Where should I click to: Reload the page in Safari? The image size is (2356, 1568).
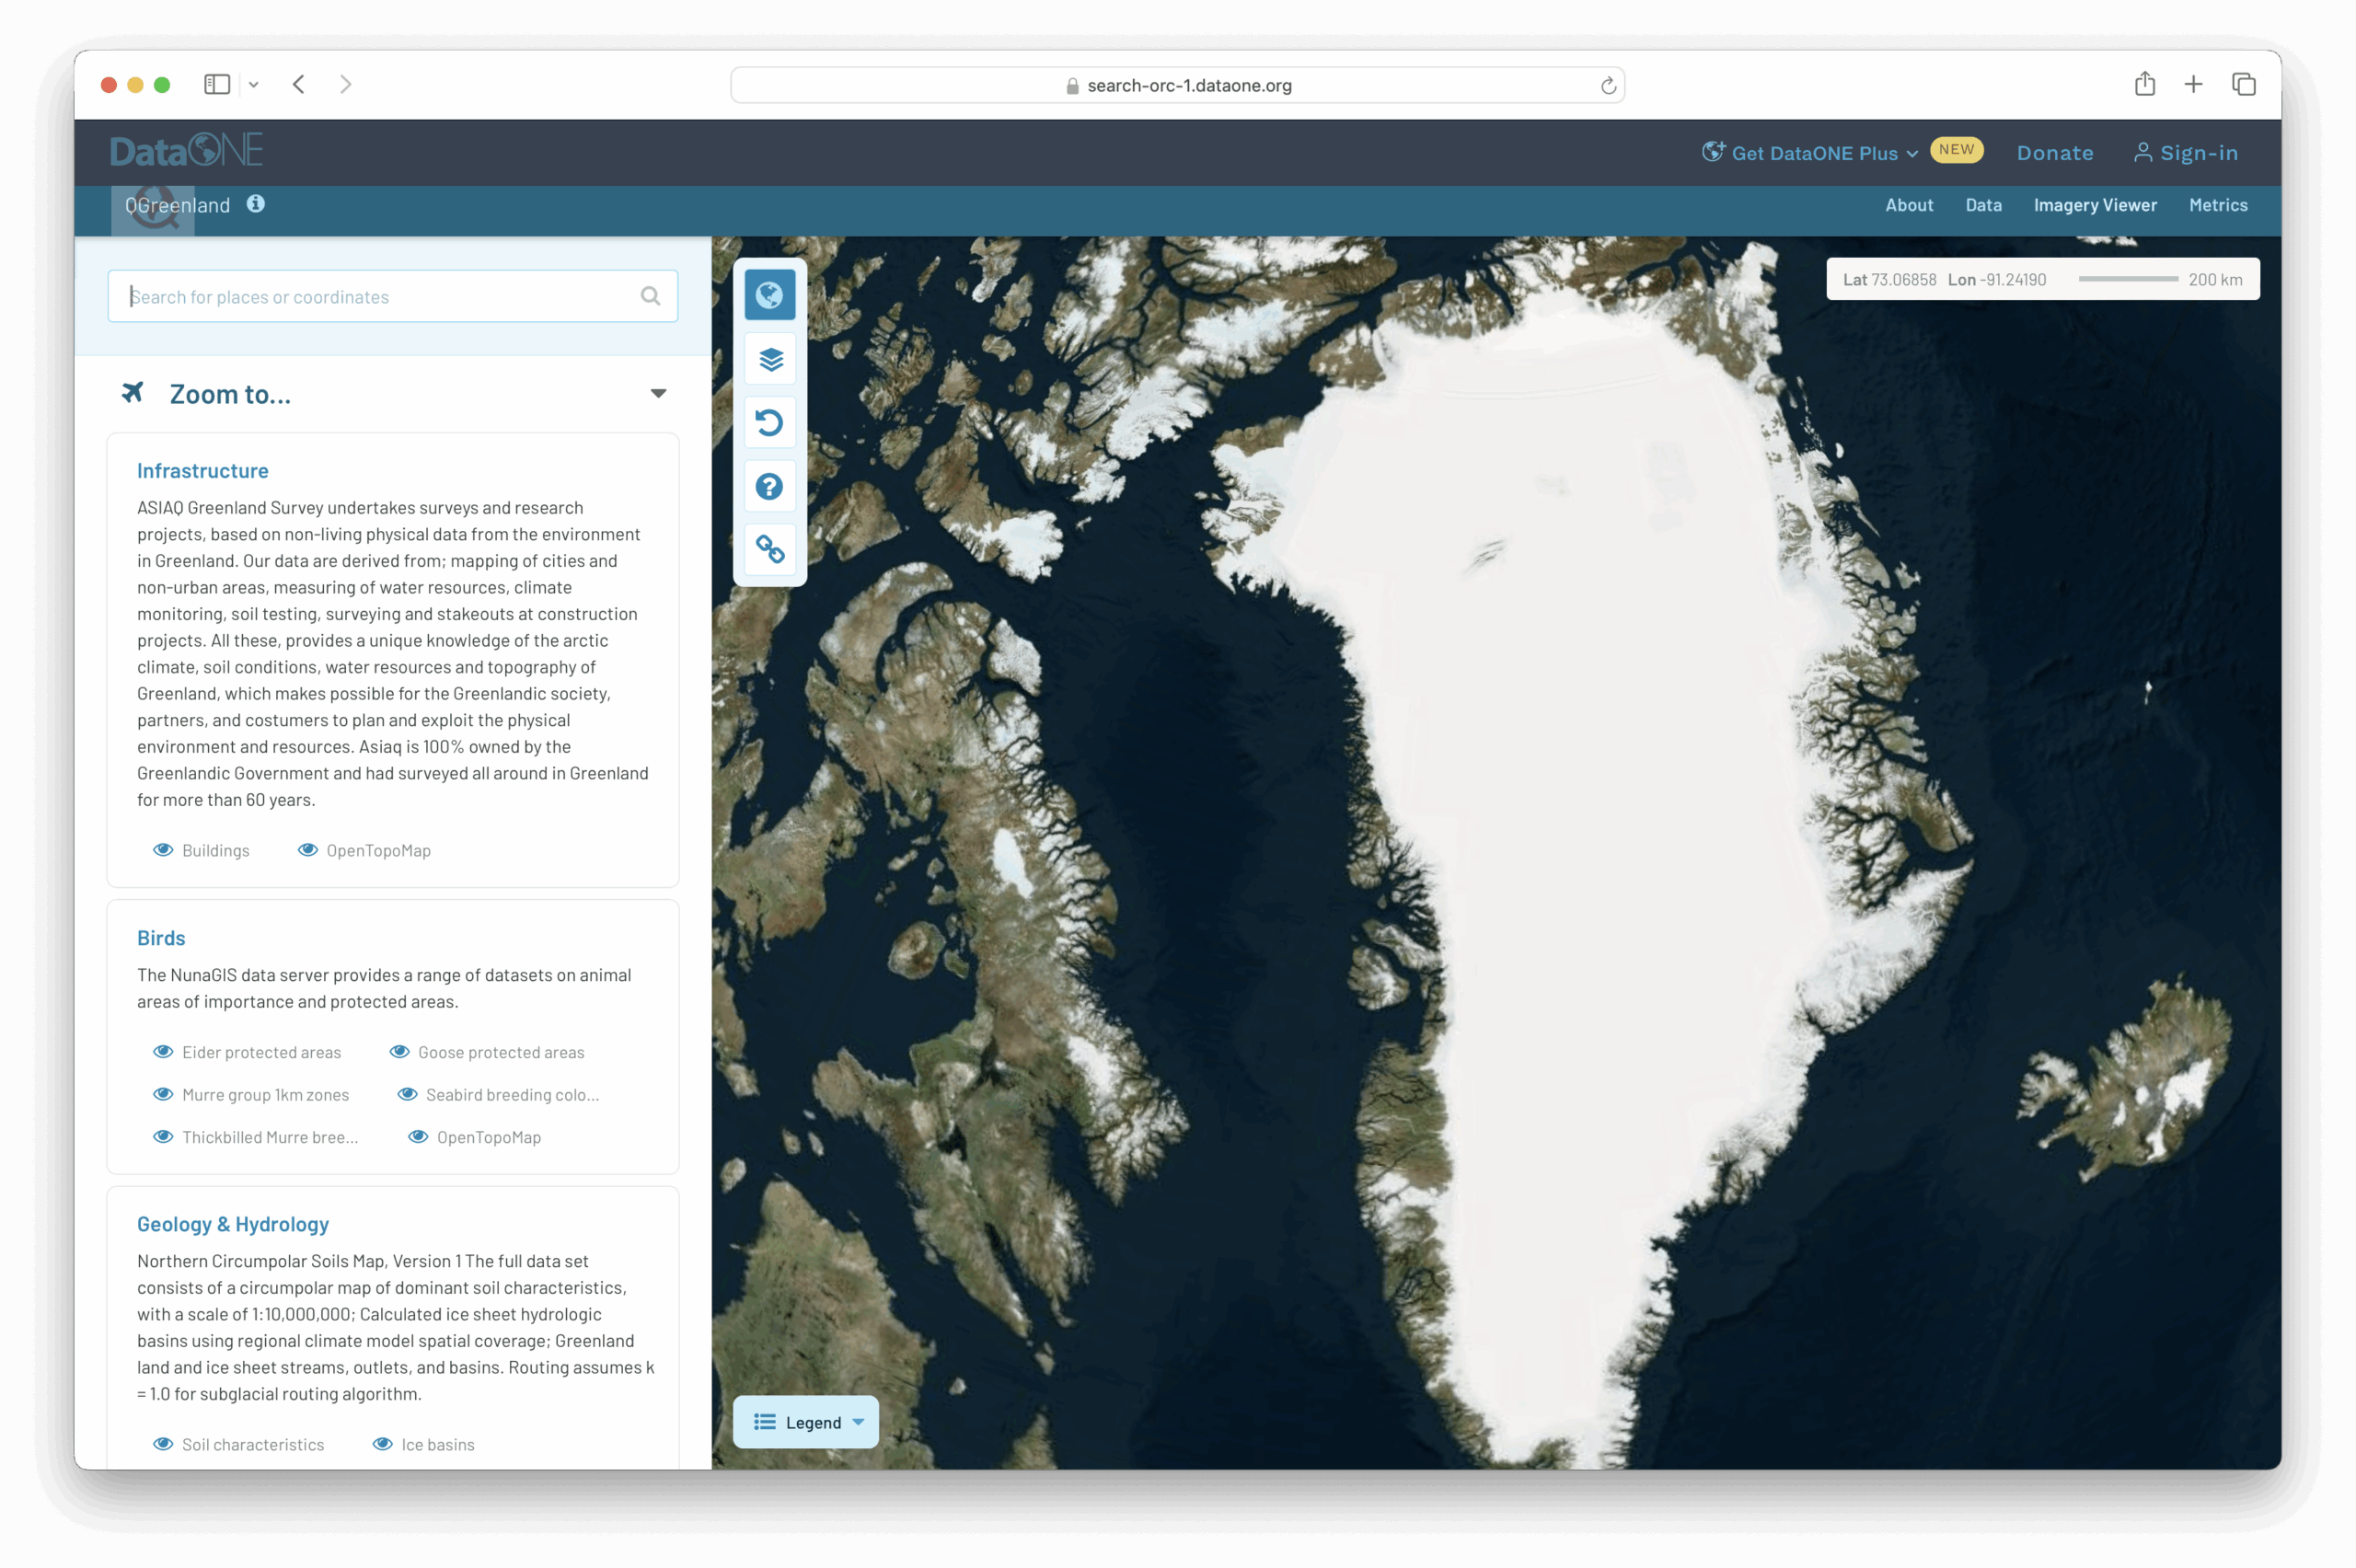[x=1608, y=86]
